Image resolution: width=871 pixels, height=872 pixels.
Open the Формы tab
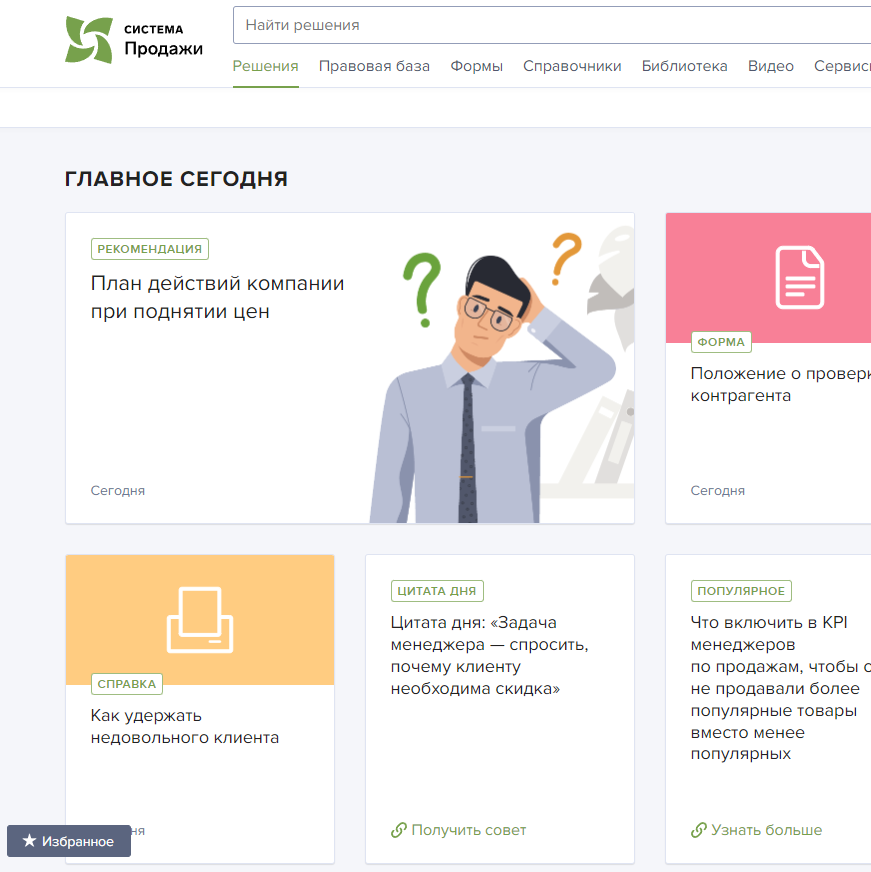point(477,66)
